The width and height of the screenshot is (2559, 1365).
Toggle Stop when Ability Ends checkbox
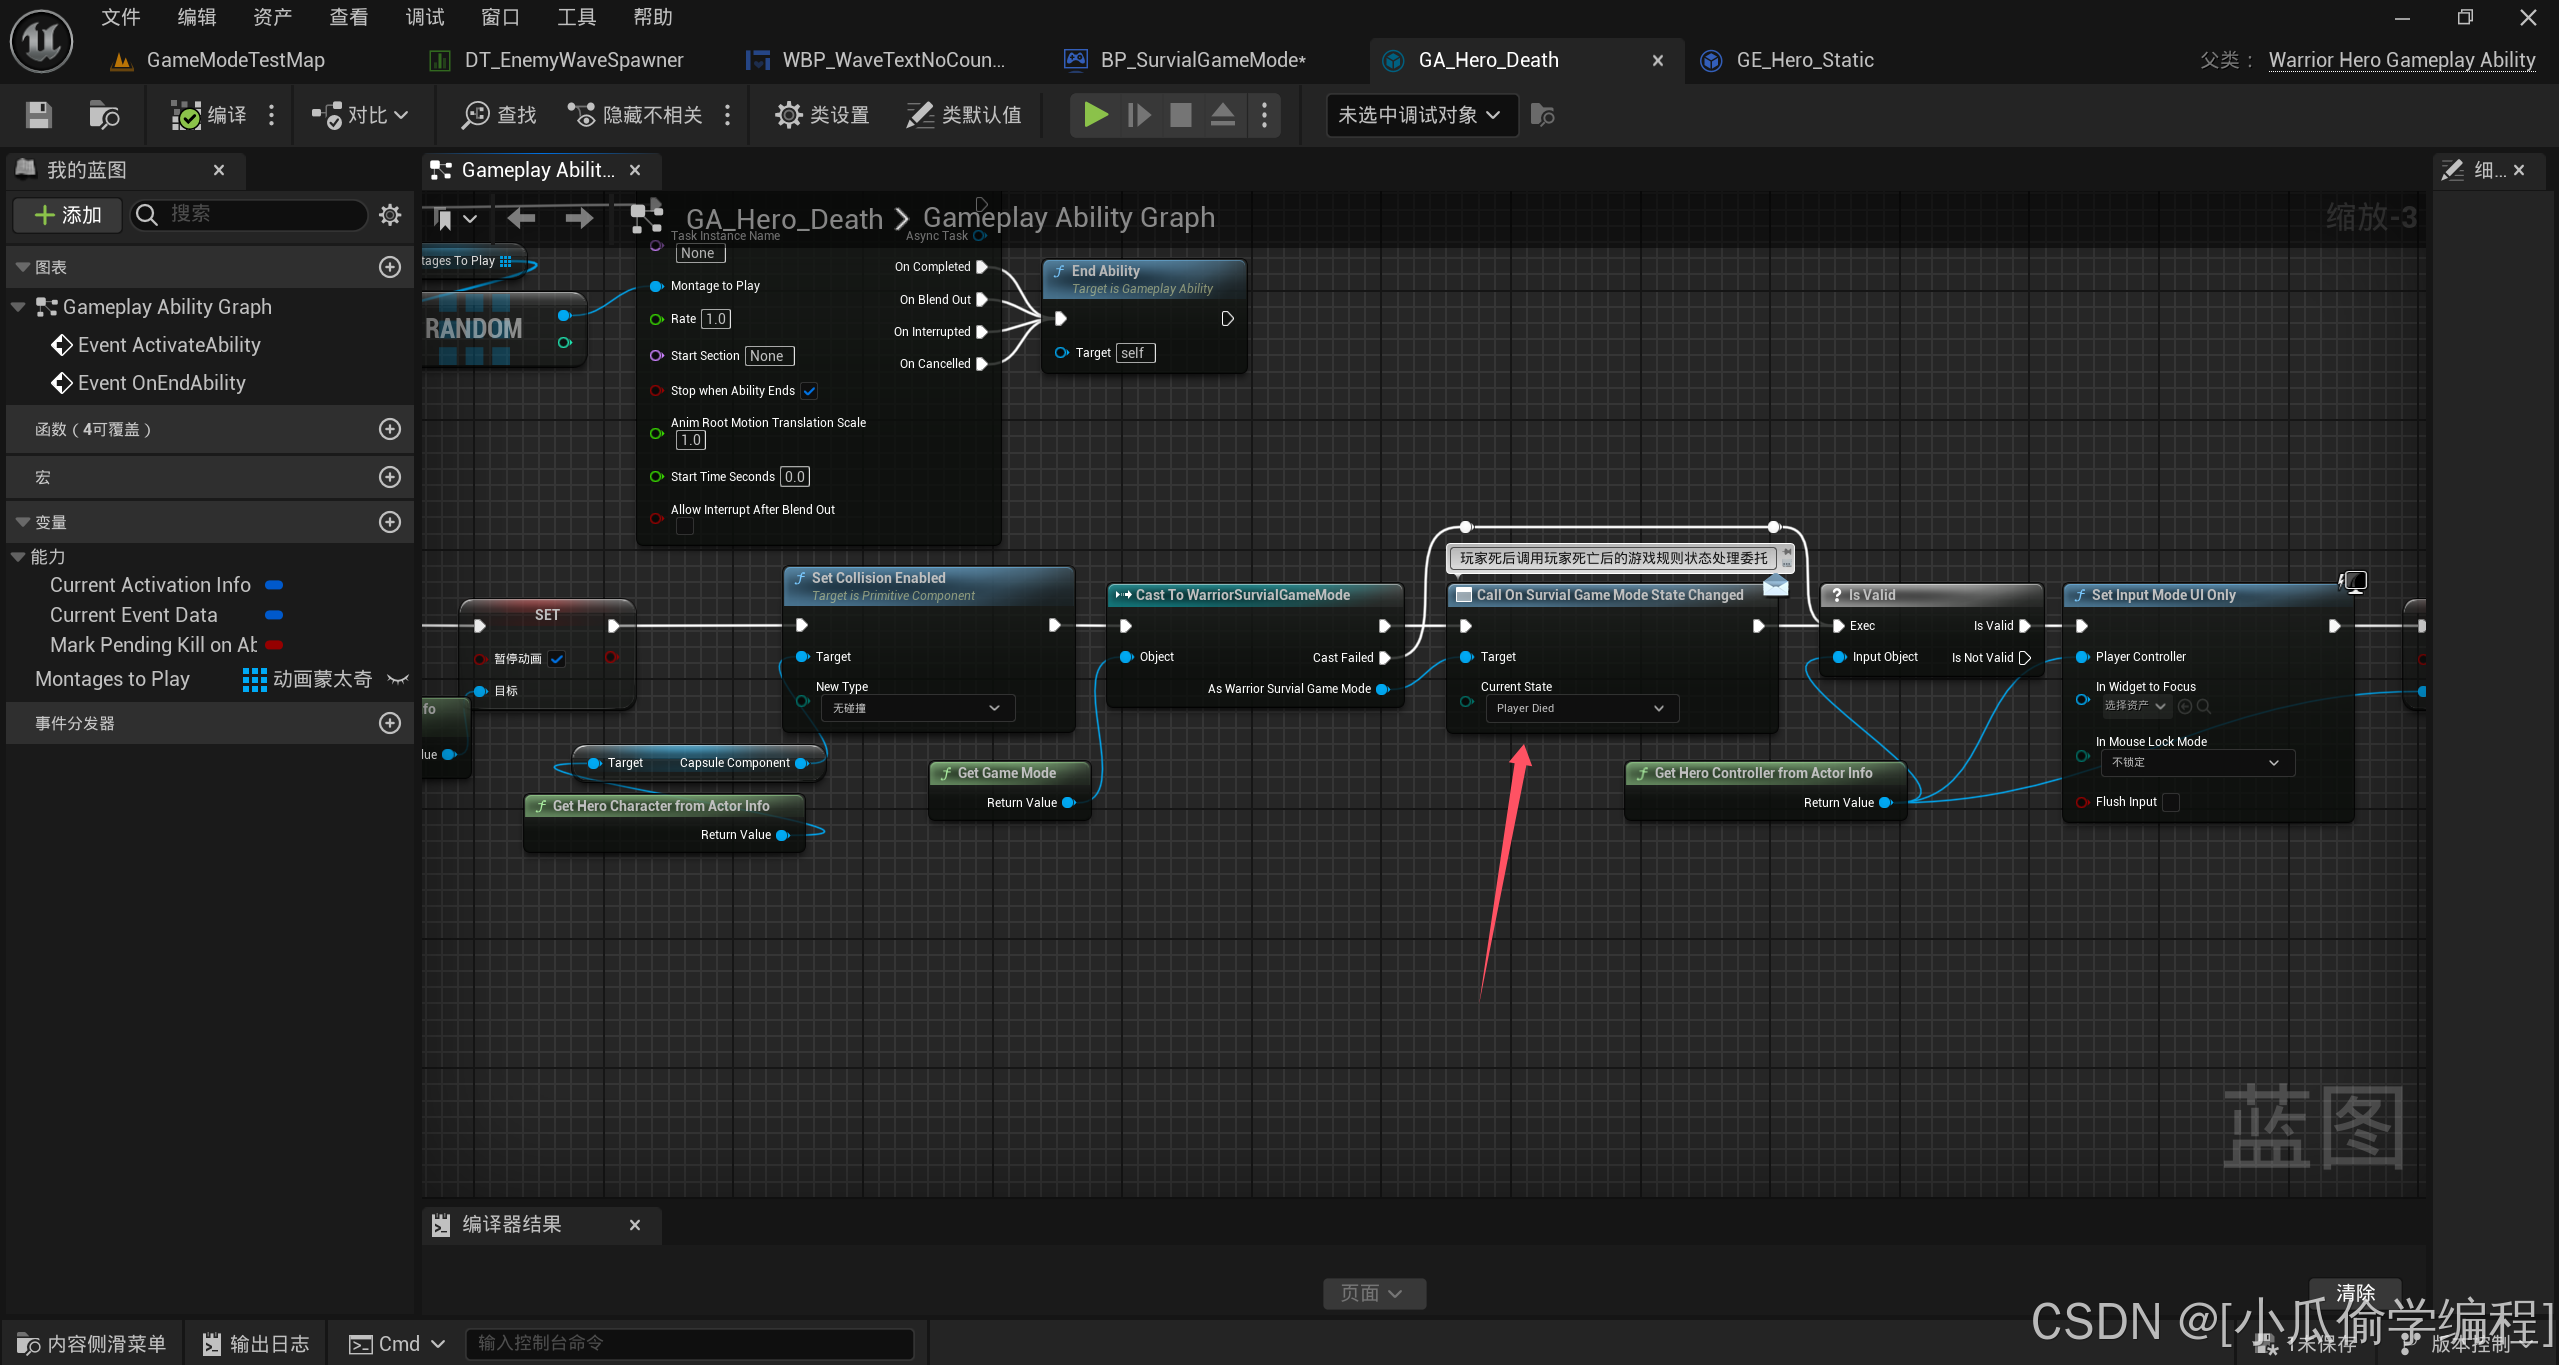coord(809,391)
